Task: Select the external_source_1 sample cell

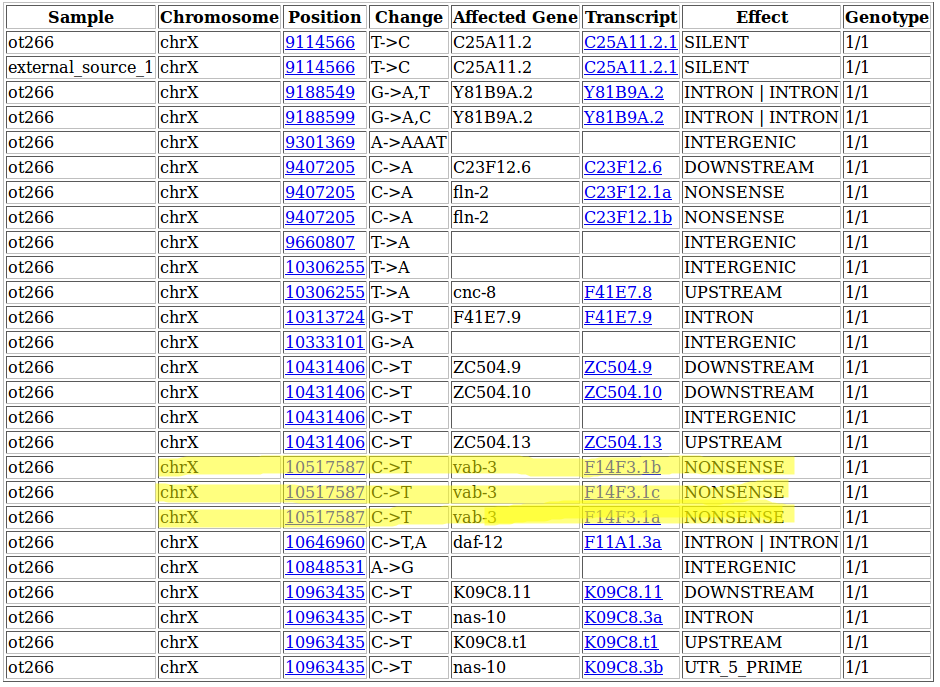Action: click(x=81, y=67)
